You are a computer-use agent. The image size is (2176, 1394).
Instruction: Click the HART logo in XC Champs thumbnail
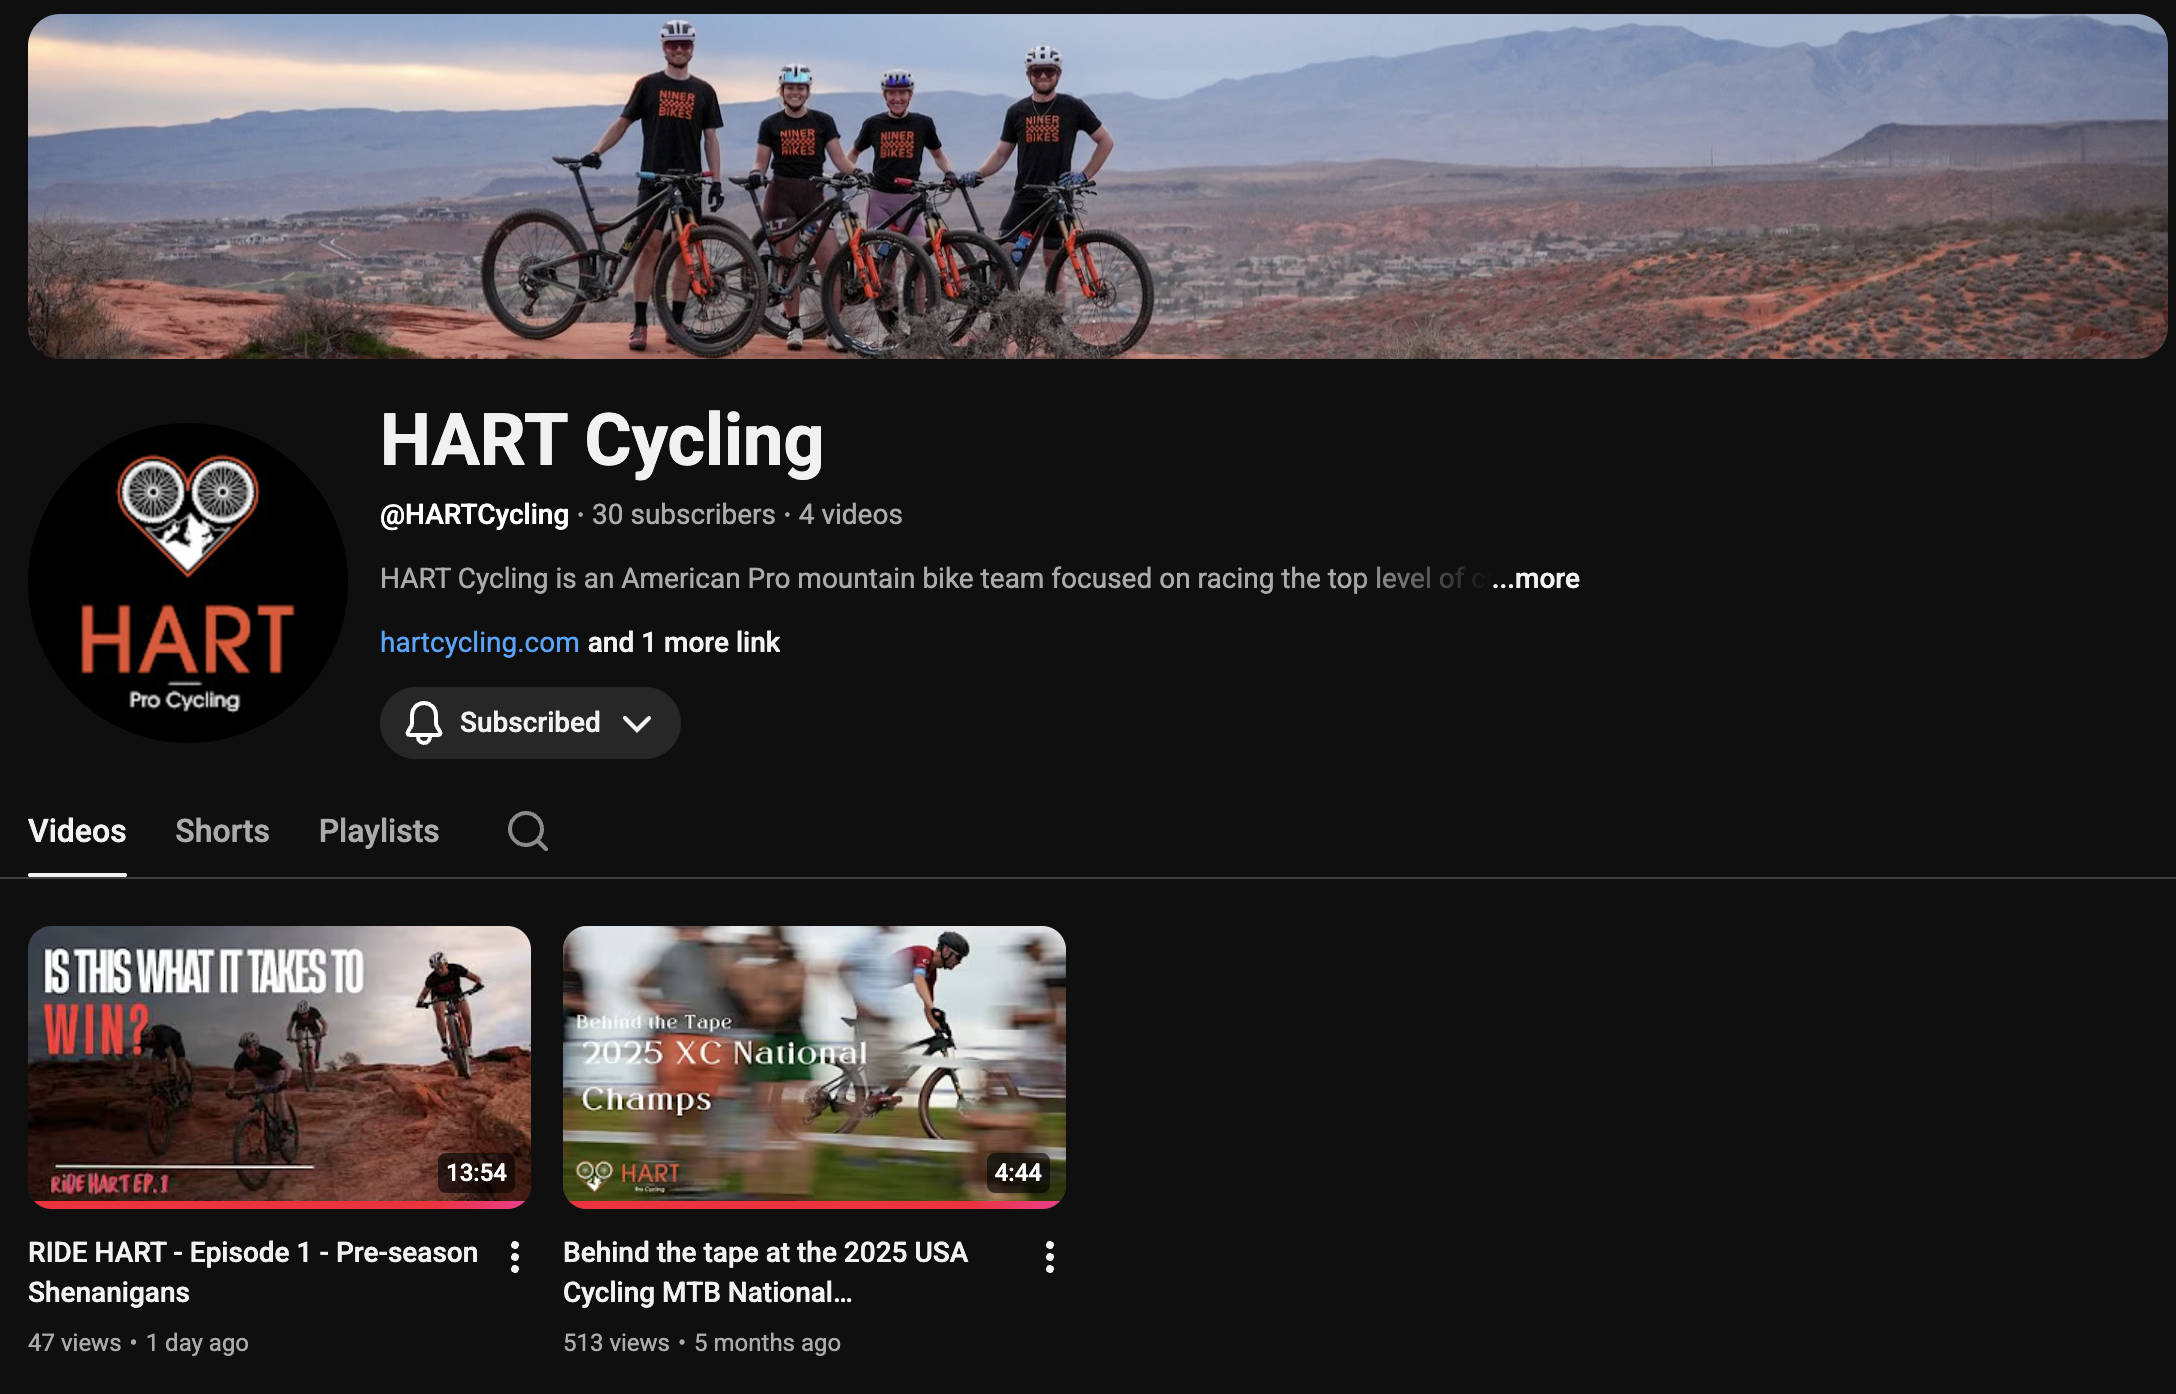pos(629,1174)
